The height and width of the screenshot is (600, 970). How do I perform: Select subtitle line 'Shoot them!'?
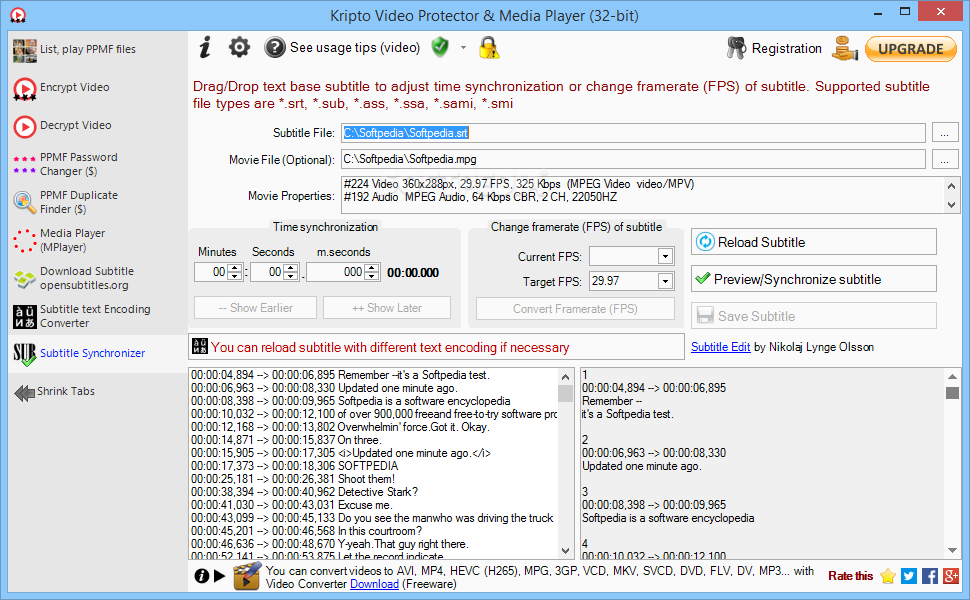point(374,479)
